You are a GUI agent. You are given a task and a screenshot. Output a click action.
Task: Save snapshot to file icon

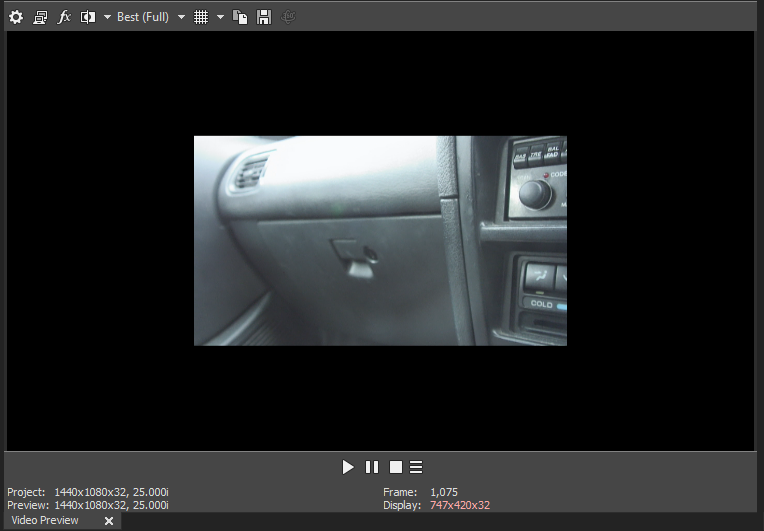(x=264, y=18)
